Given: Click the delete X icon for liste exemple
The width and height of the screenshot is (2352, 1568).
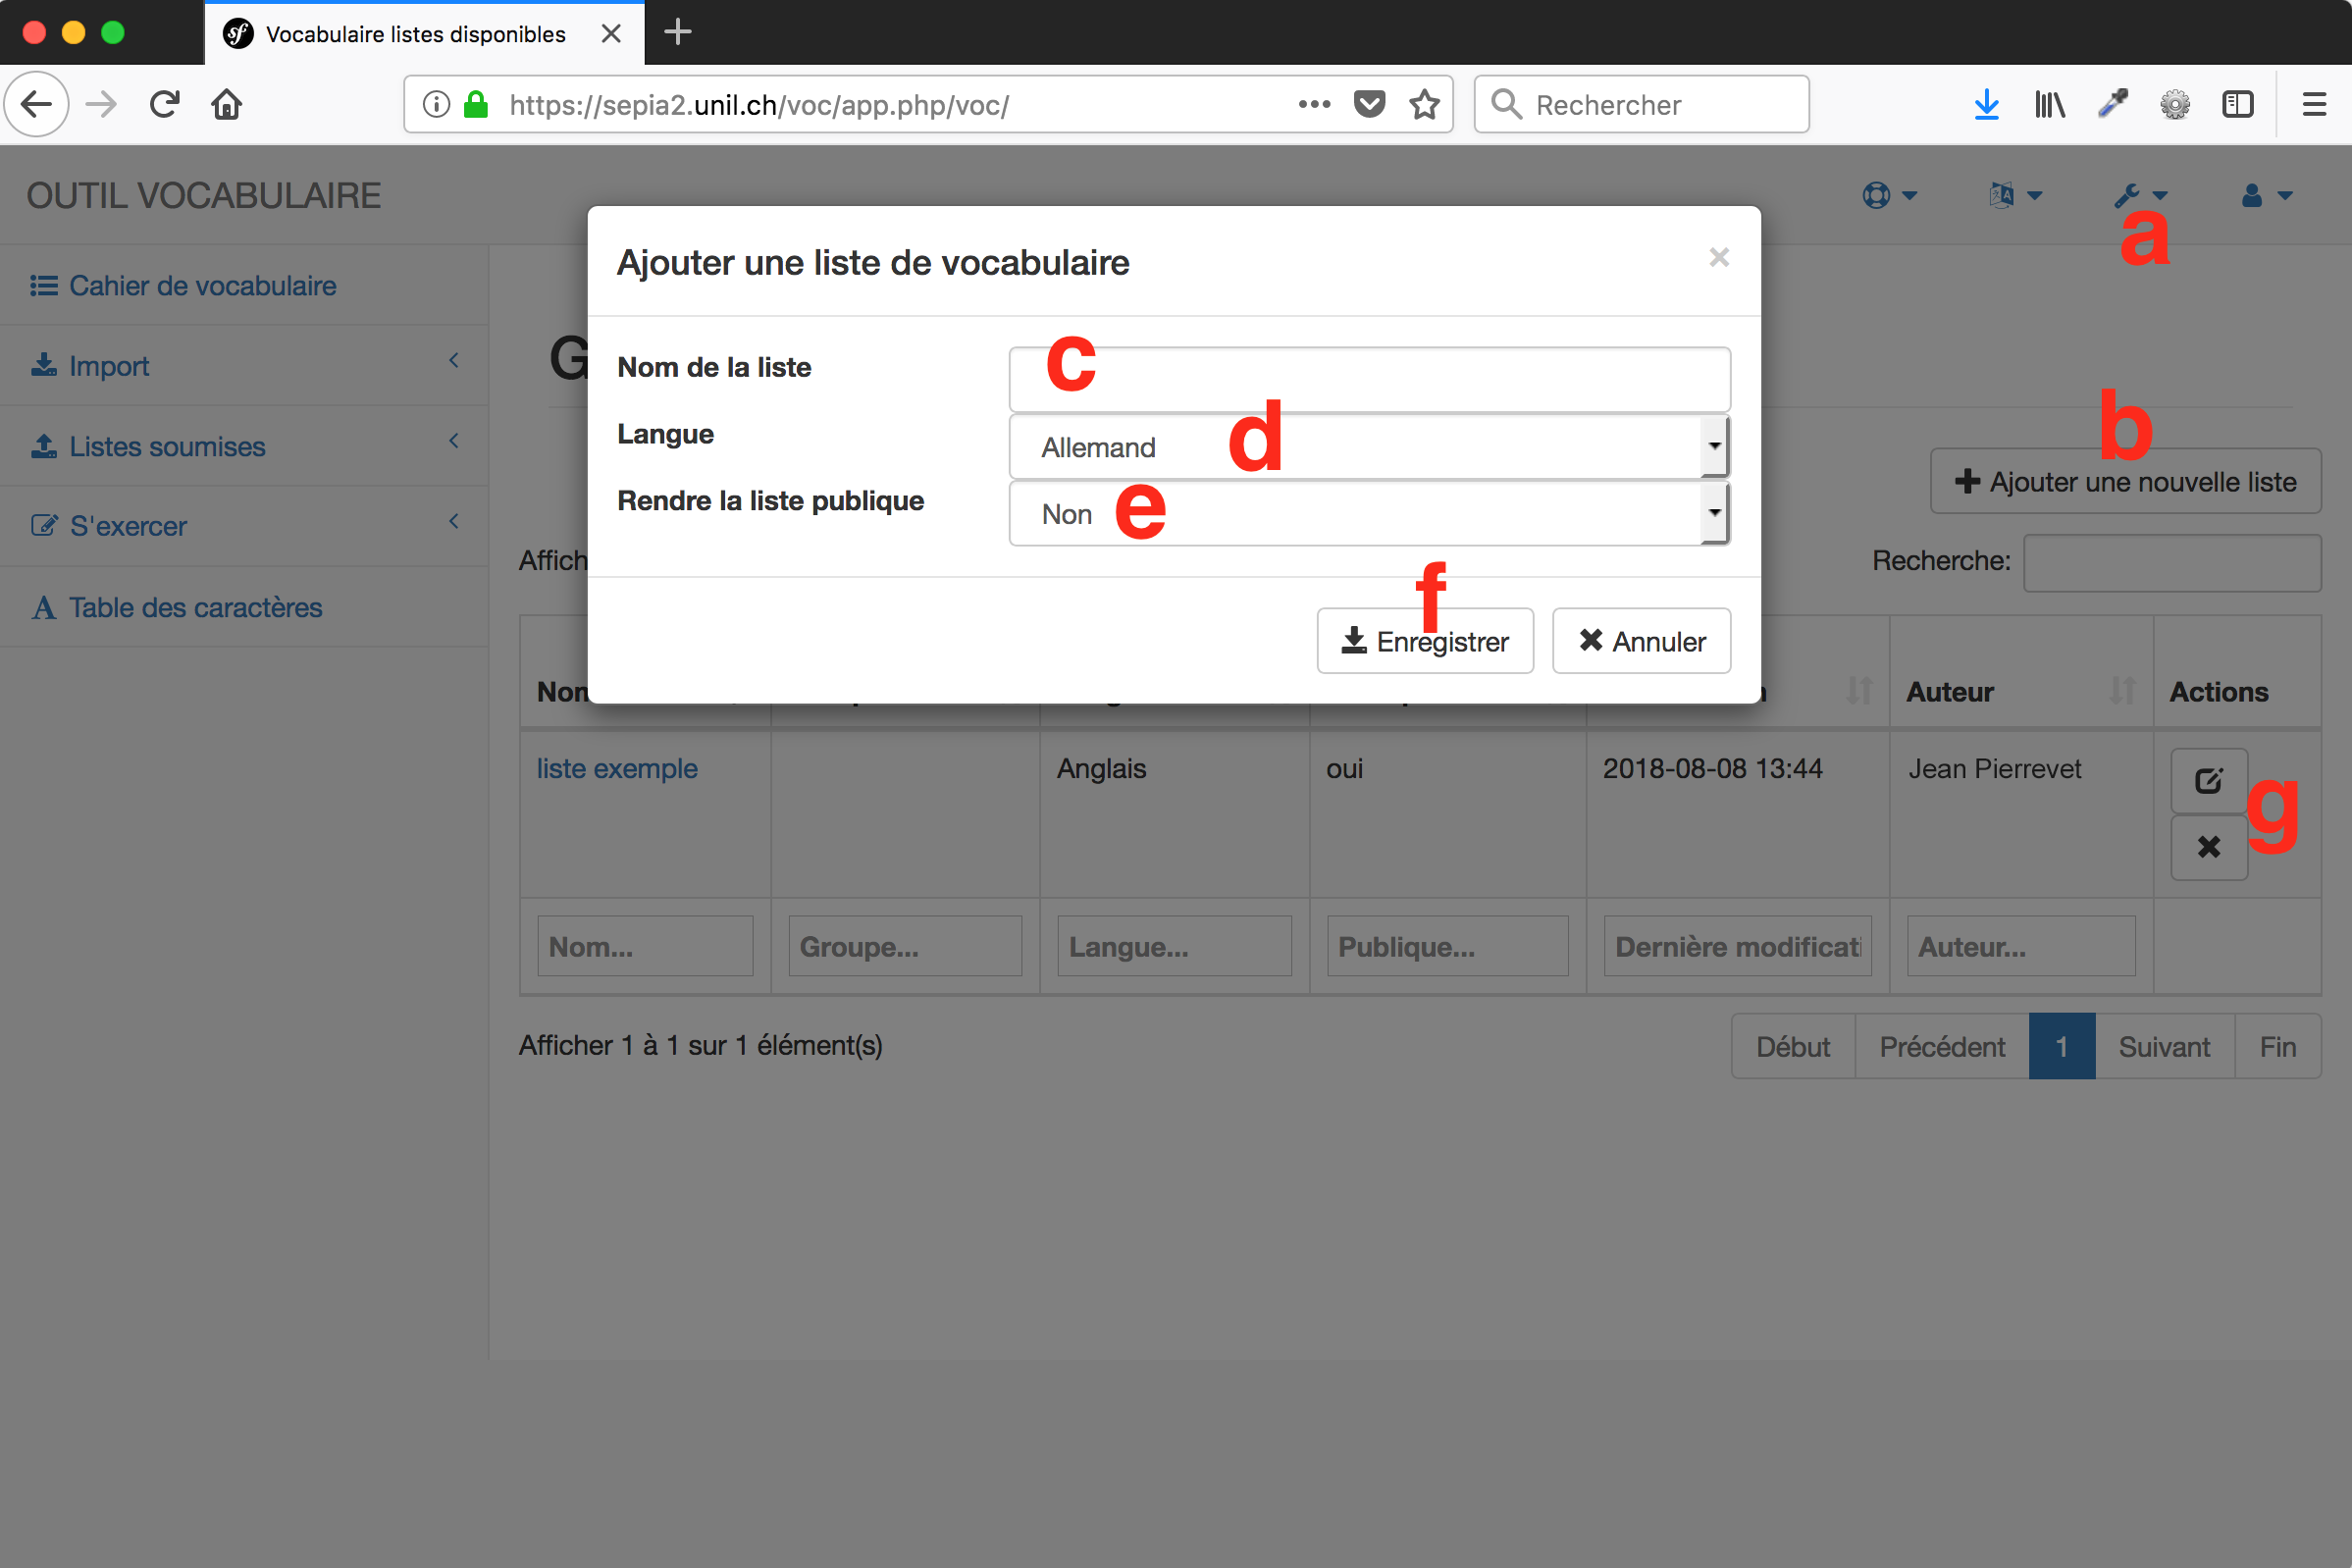Looking at the screenshot, I should [2208, 847].
